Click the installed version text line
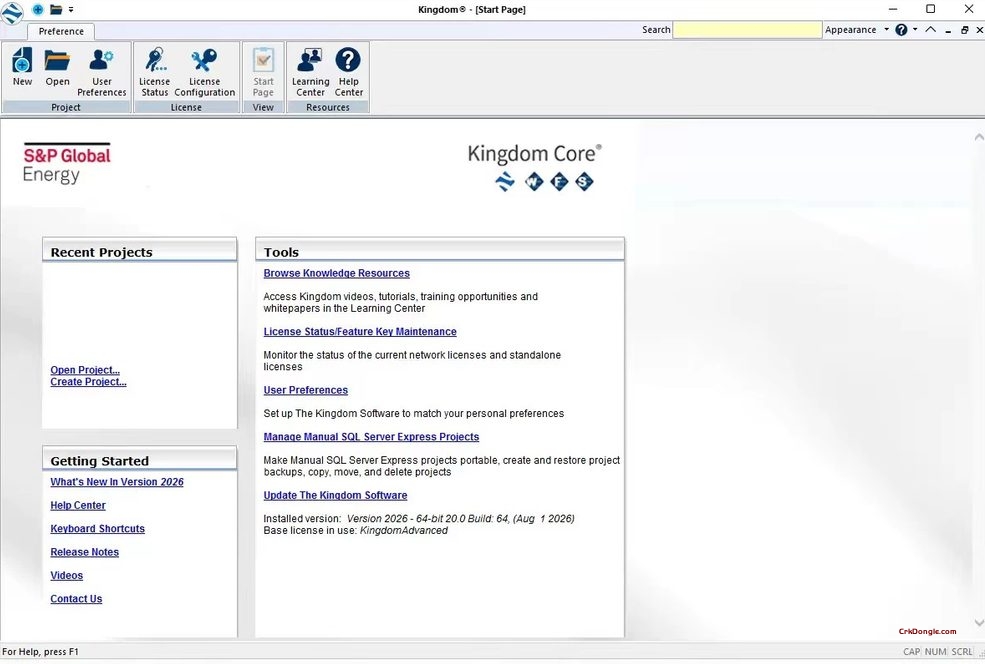Image resolution: width=985 pixels, height=664 pixels. click(x=419, y=518)
